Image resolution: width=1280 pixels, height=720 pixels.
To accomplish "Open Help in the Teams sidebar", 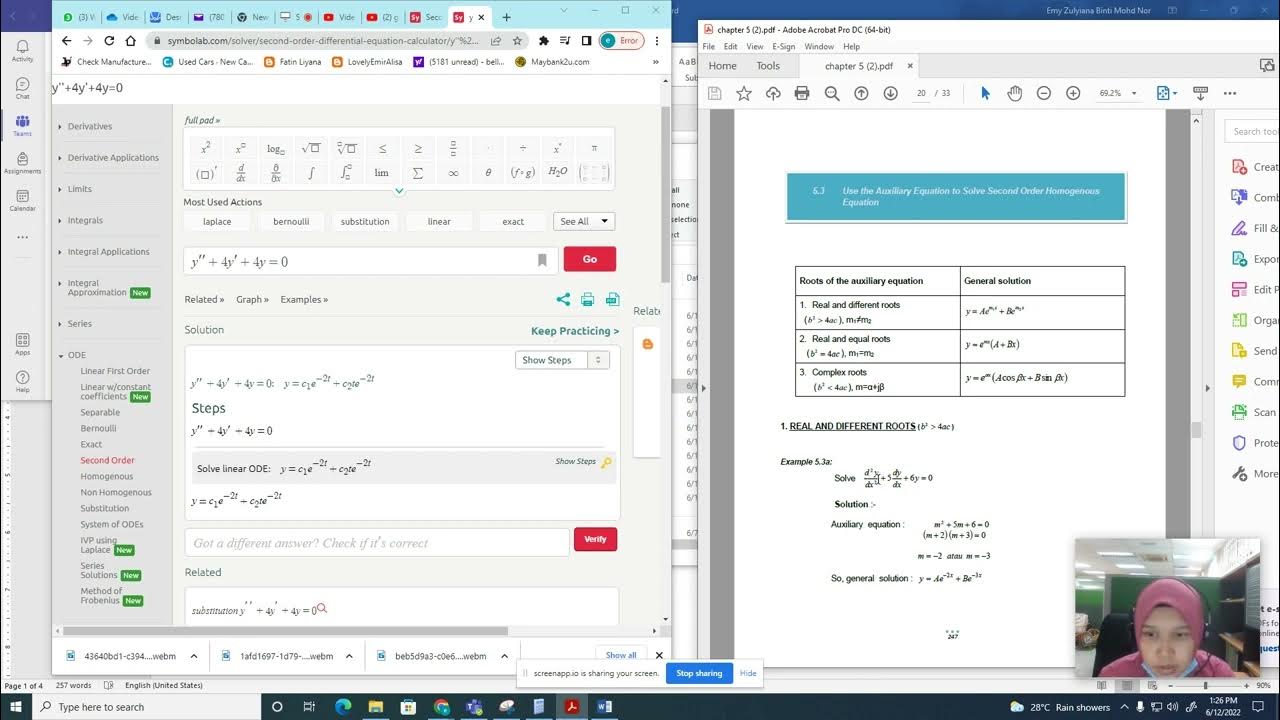I will (x=22, y=381).
